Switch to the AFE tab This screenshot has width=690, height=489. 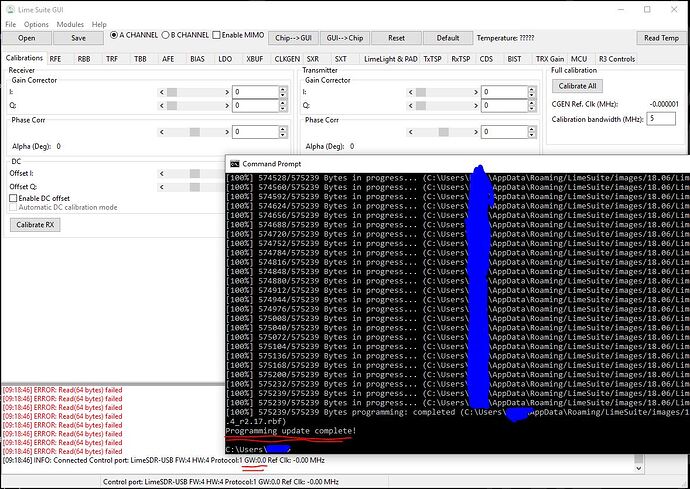168,59
